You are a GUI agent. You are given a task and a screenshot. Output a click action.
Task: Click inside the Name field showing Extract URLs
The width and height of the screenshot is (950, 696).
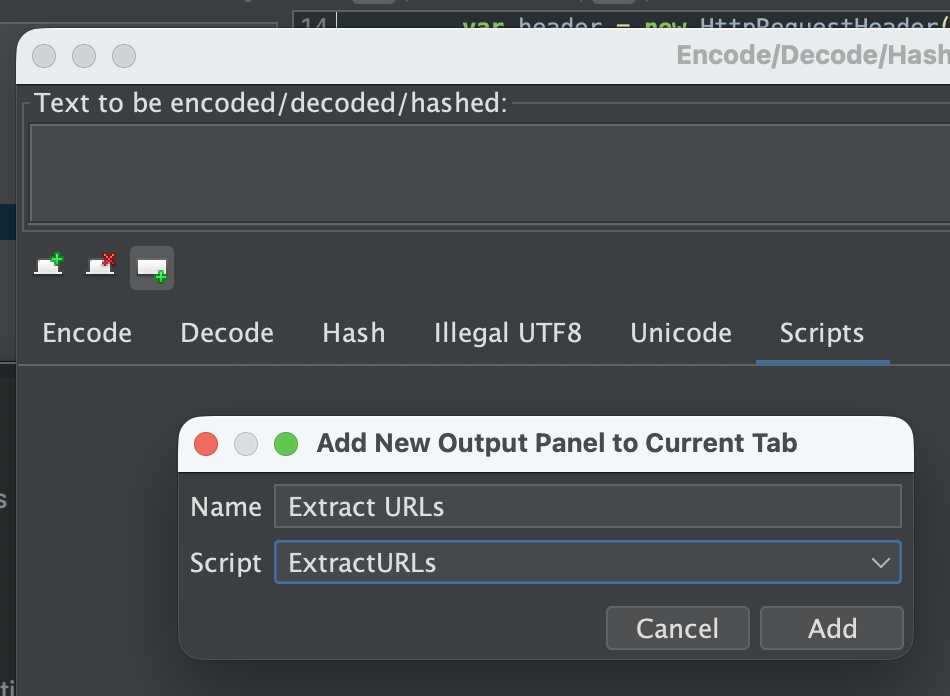[587, 506]
